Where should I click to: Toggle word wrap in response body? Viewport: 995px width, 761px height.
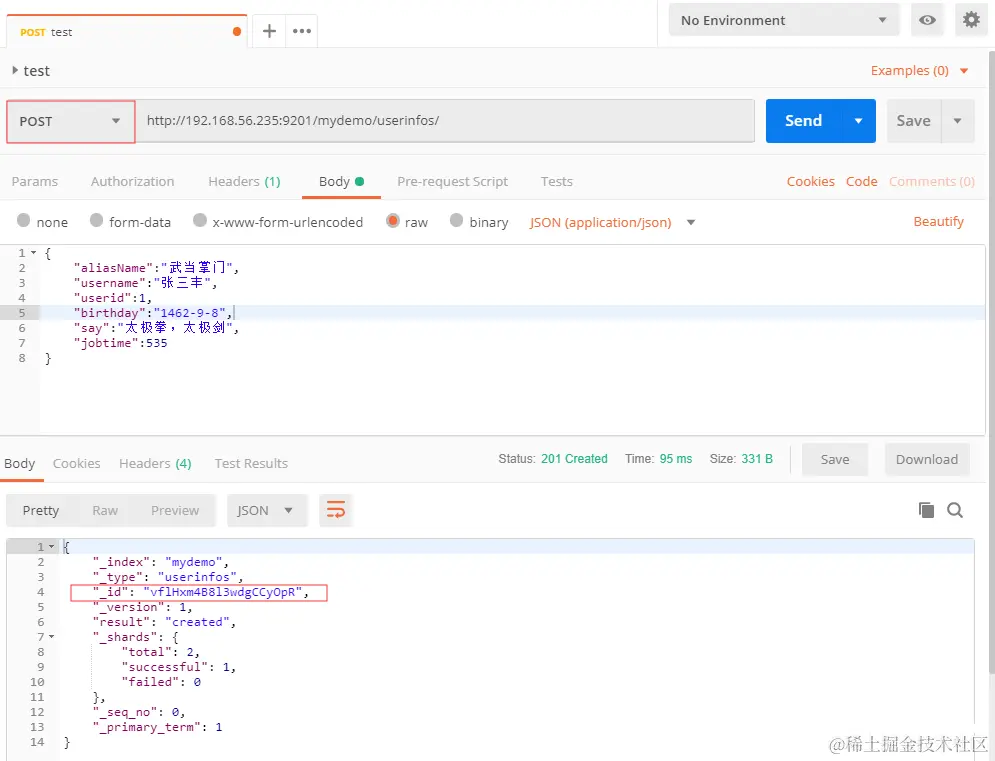[x=336, y=510]
